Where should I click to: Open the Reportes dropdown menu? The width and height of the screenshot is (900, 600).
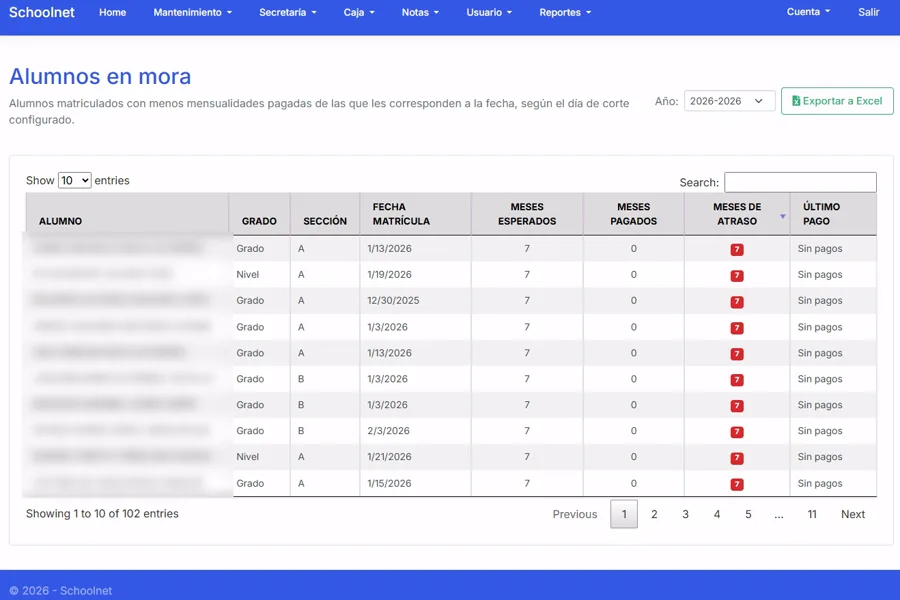click(565, 12)
